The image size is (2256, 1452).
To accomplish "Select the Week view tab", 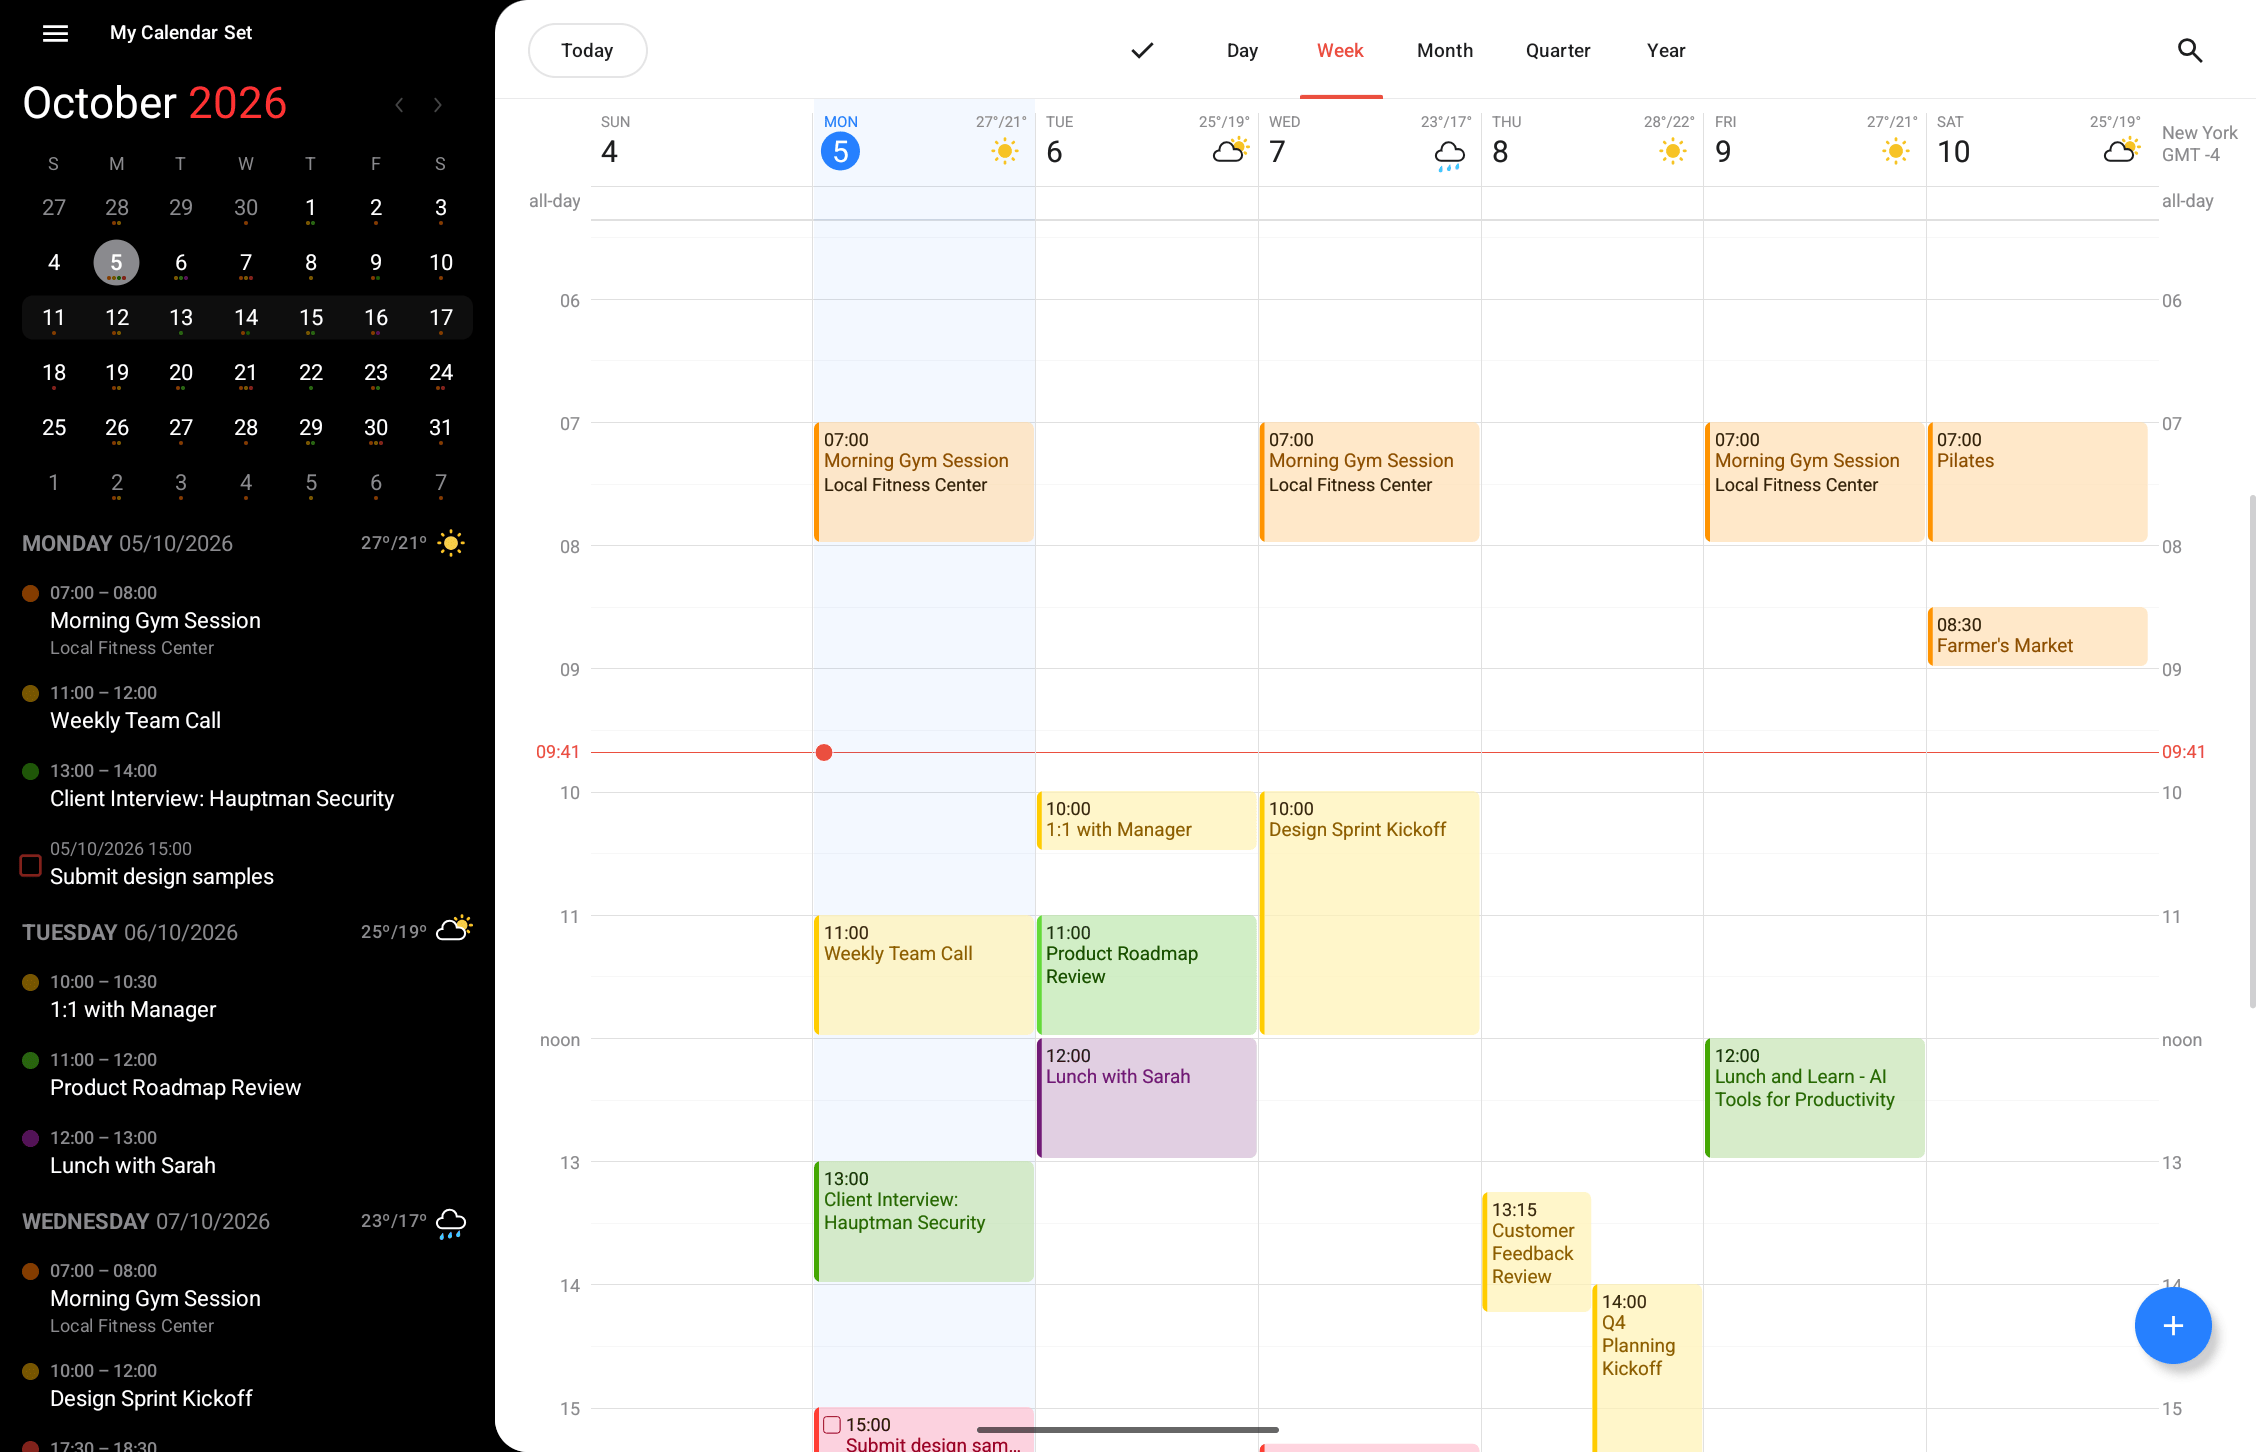I will 1340,50.
